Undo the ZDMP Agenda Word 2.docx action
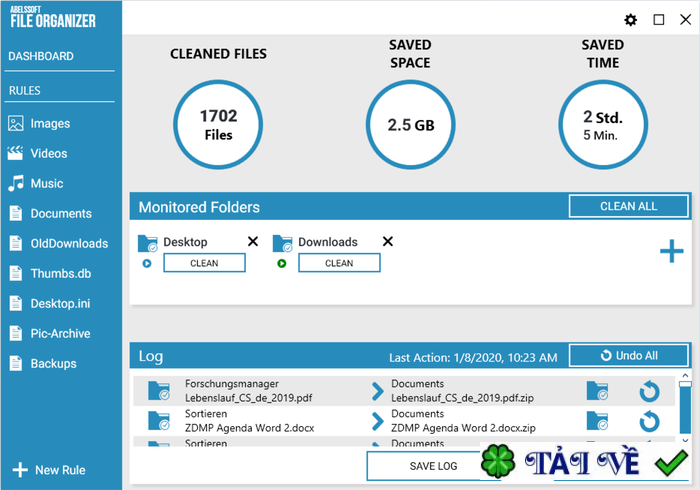 (649, 421)
